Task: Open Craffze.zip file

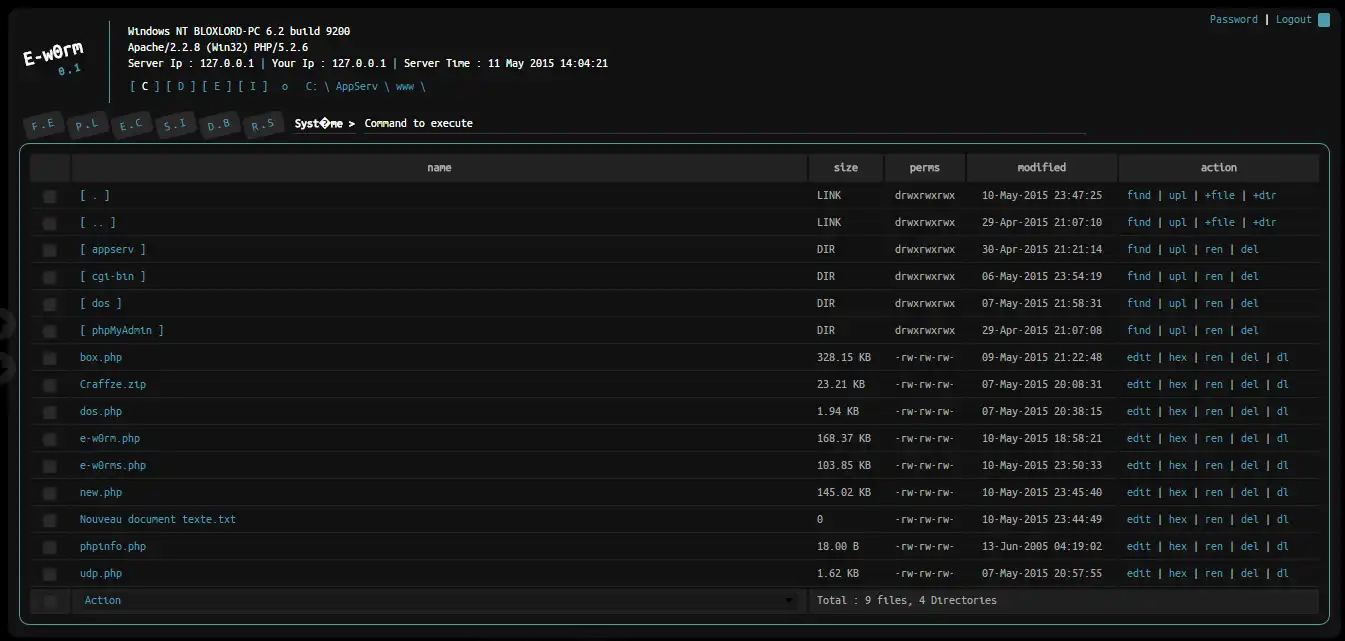Action: 113,384
